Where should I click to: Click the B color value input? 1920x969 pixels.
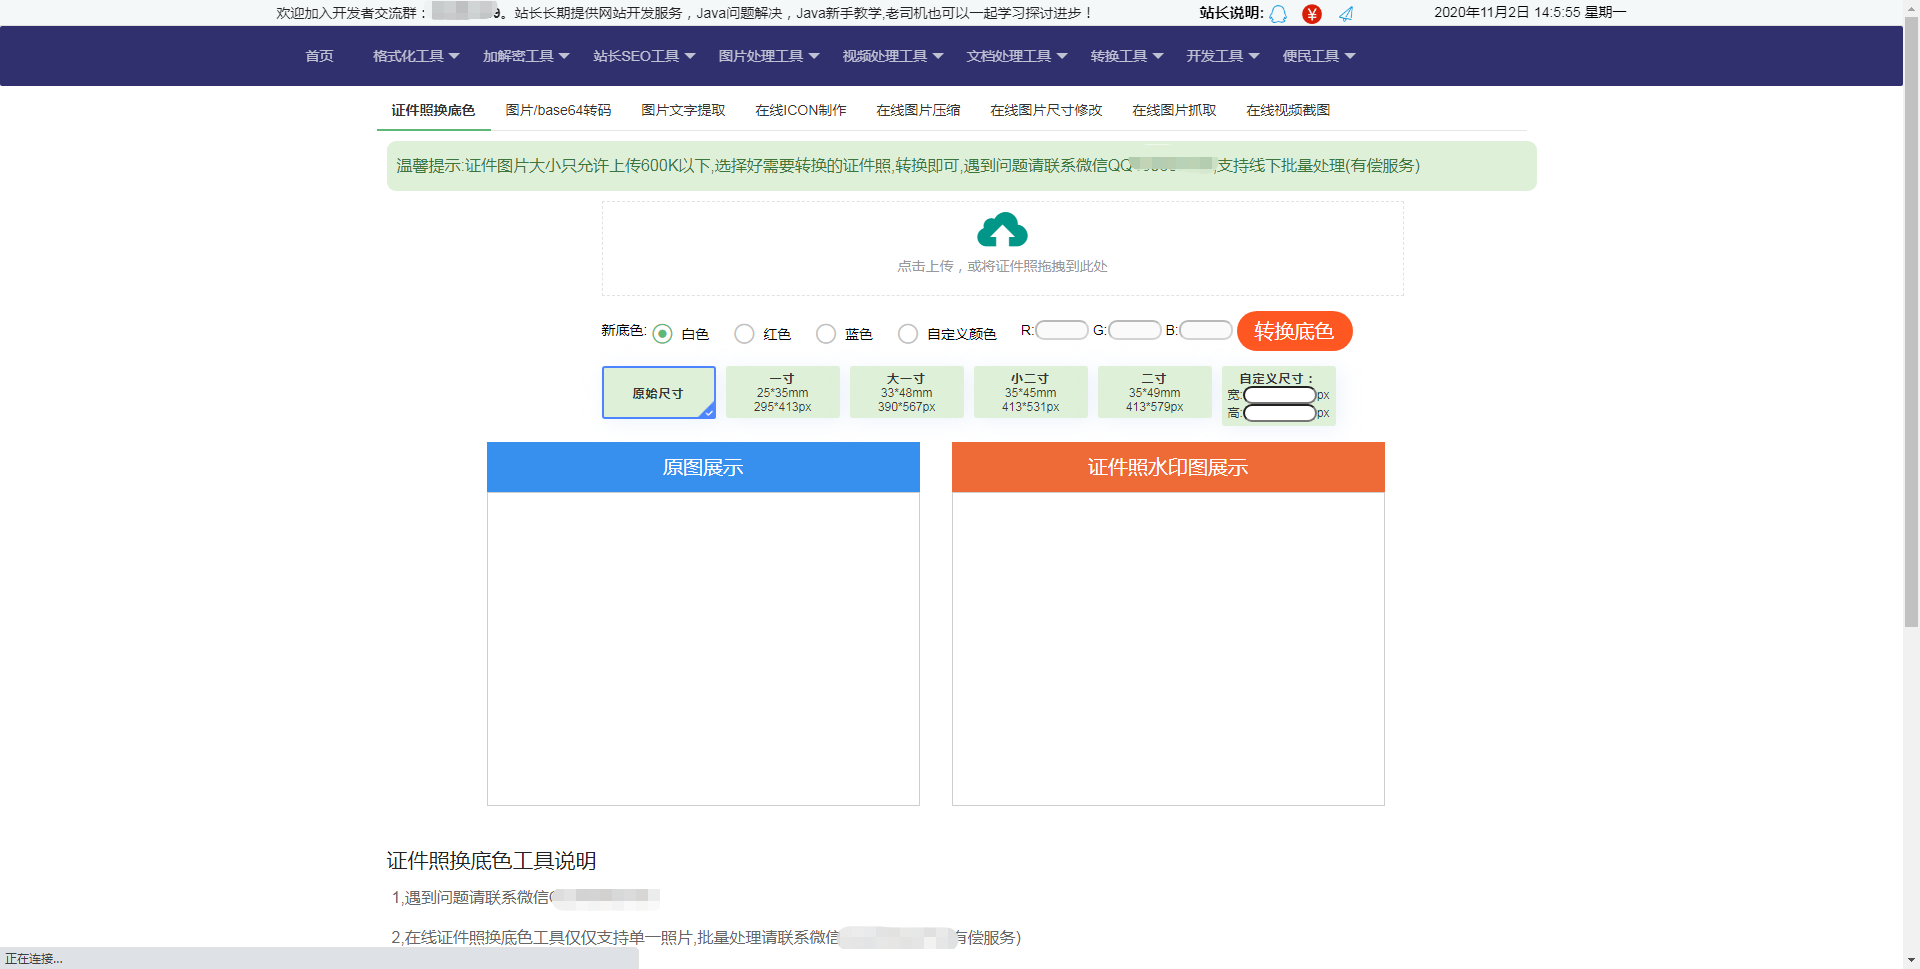tap(1206, 330)
